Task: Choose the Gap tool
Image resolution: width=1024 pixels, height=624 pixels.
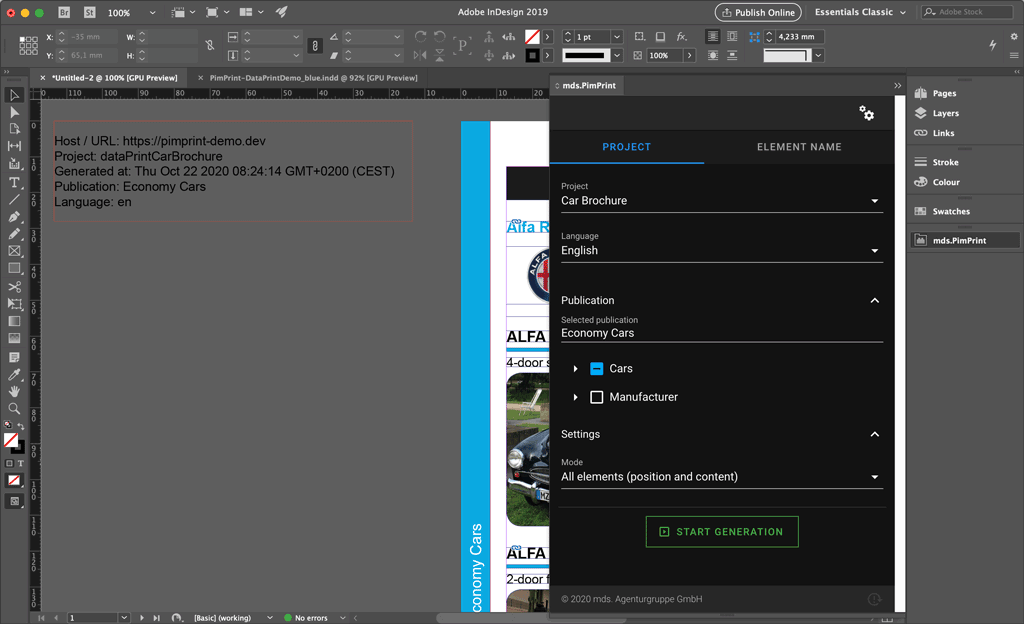Action: (14, 146)
